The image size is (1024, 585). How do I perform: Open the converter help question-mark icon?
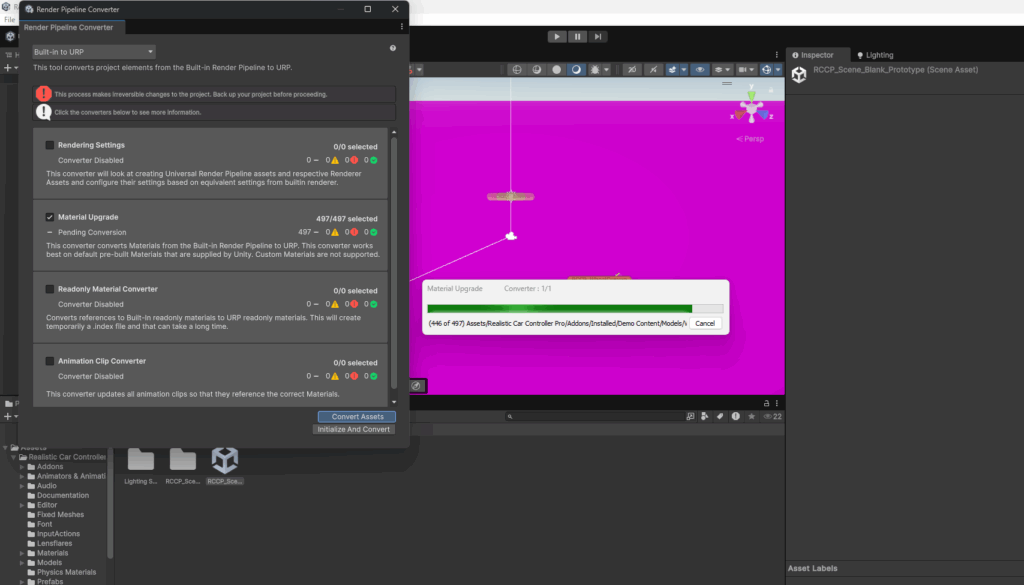[x=393, y=48]
